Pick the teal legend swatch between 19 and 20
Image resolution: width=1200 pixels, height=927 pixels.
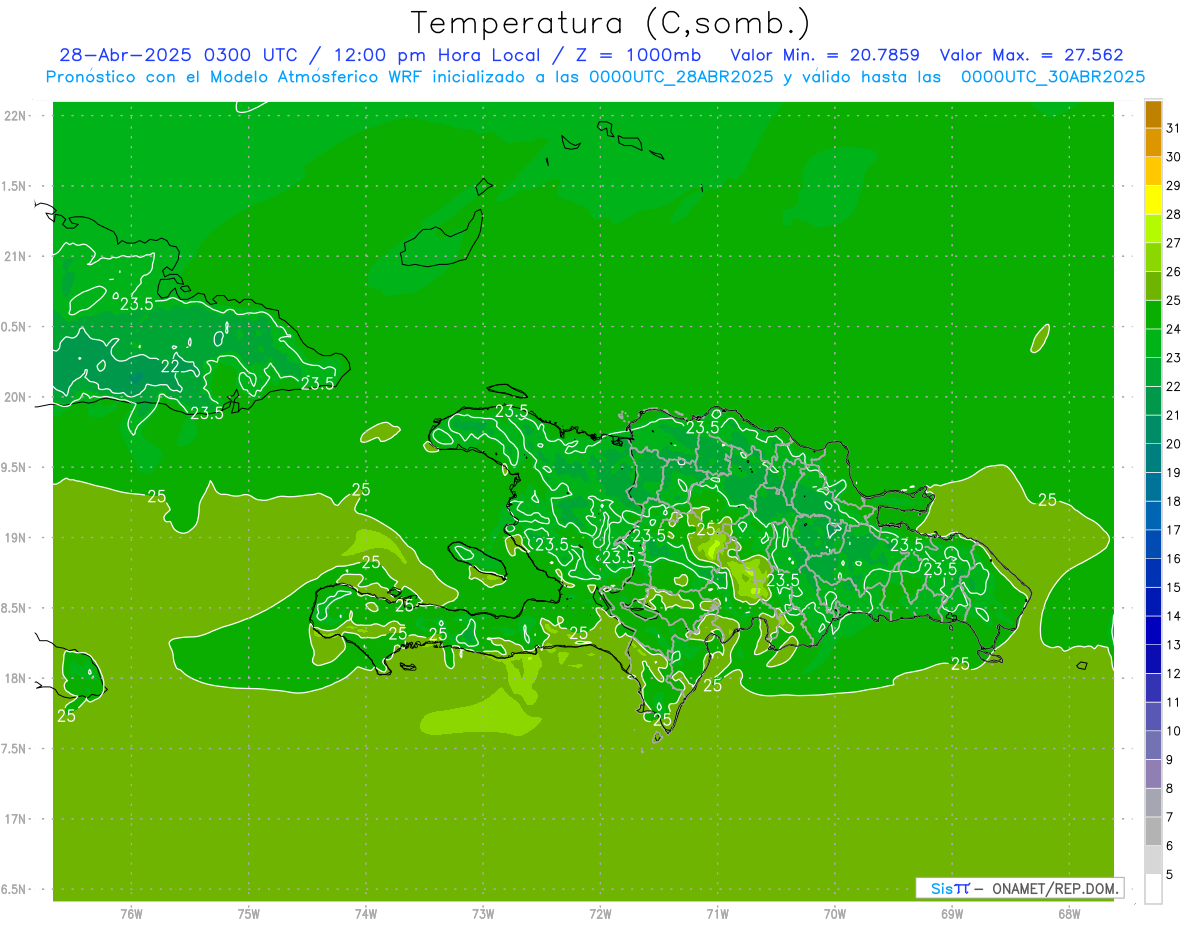click(x=1153, y=458)
